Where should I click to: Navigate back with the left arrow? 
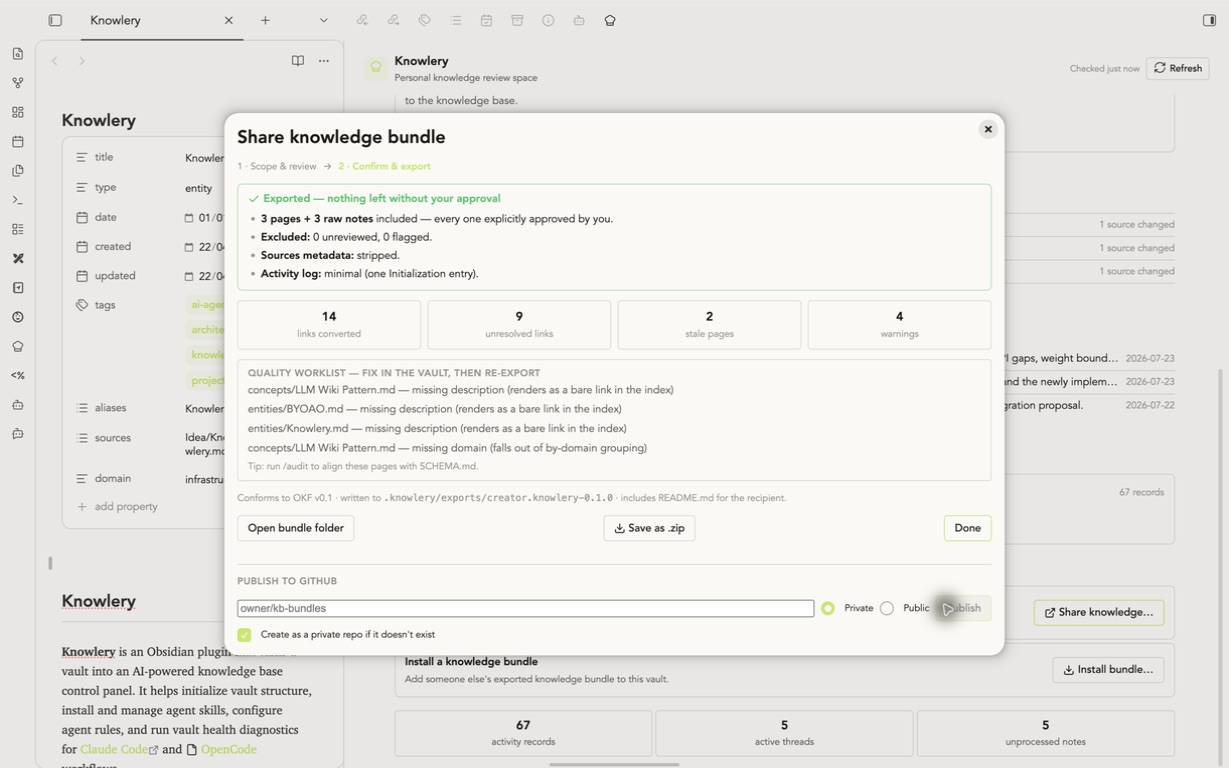(x=55, y=61)
